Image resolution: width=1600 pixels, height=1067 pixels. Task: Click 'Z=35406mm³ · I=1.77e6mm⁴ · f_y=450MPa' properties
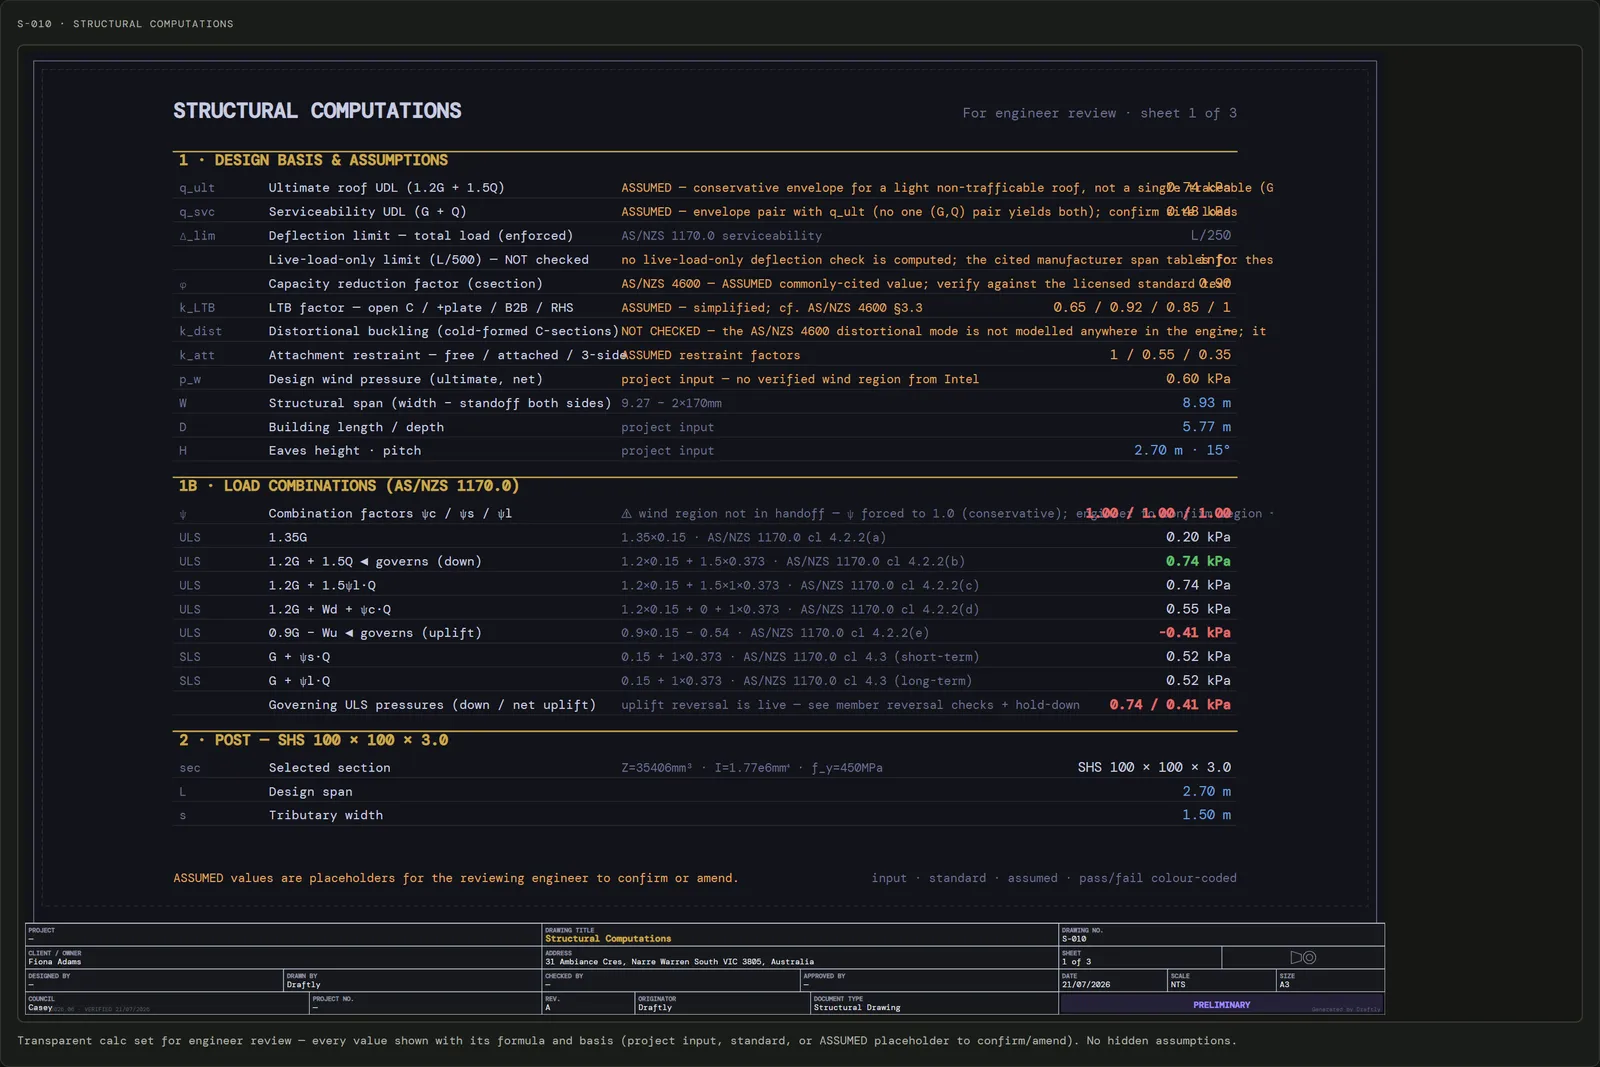click(752, 768)
